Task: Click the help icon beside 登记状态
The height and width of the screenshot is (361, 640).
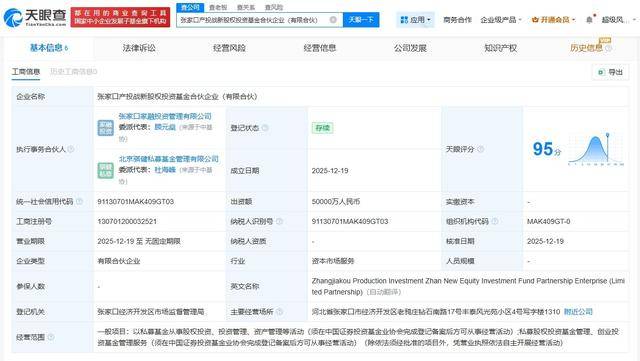Action: pyautogui.click(x=265, y=128)
